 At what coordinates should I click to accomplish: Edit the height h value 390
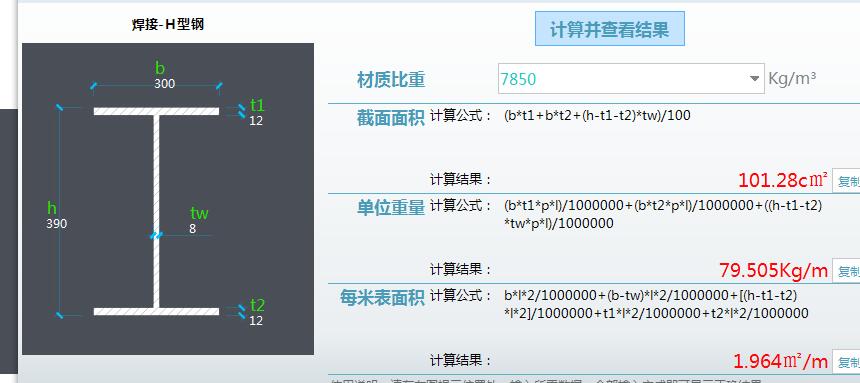(56, 224)
